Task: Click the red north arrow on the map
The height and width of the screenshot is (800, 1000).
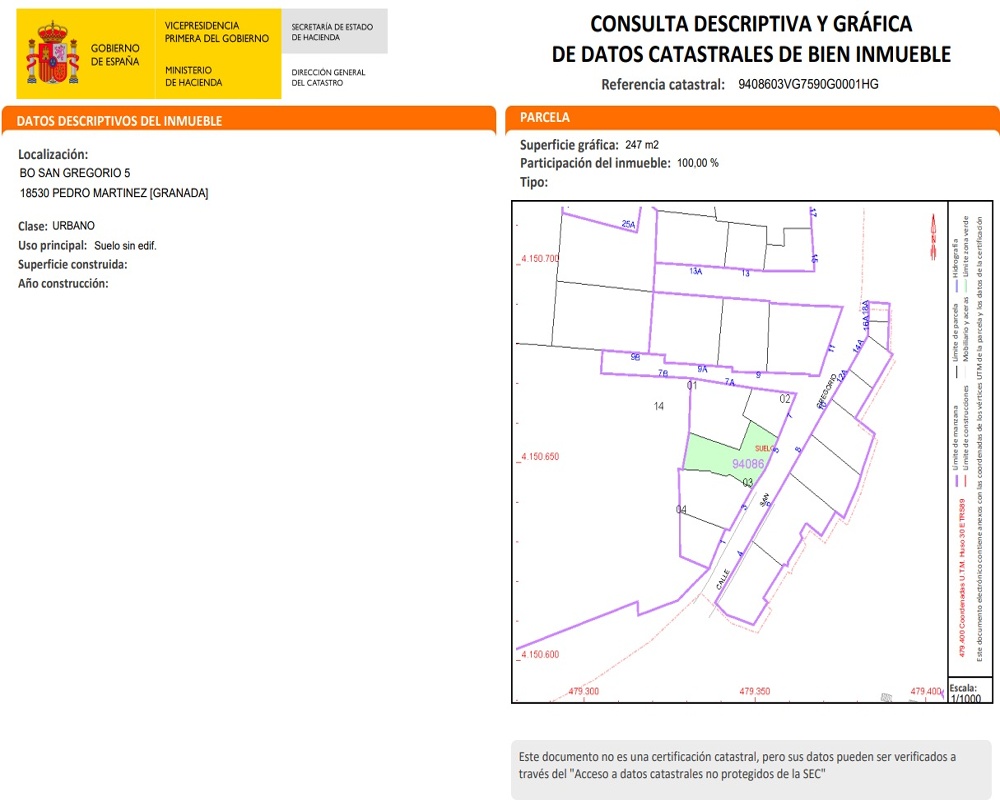Action: 934,237
